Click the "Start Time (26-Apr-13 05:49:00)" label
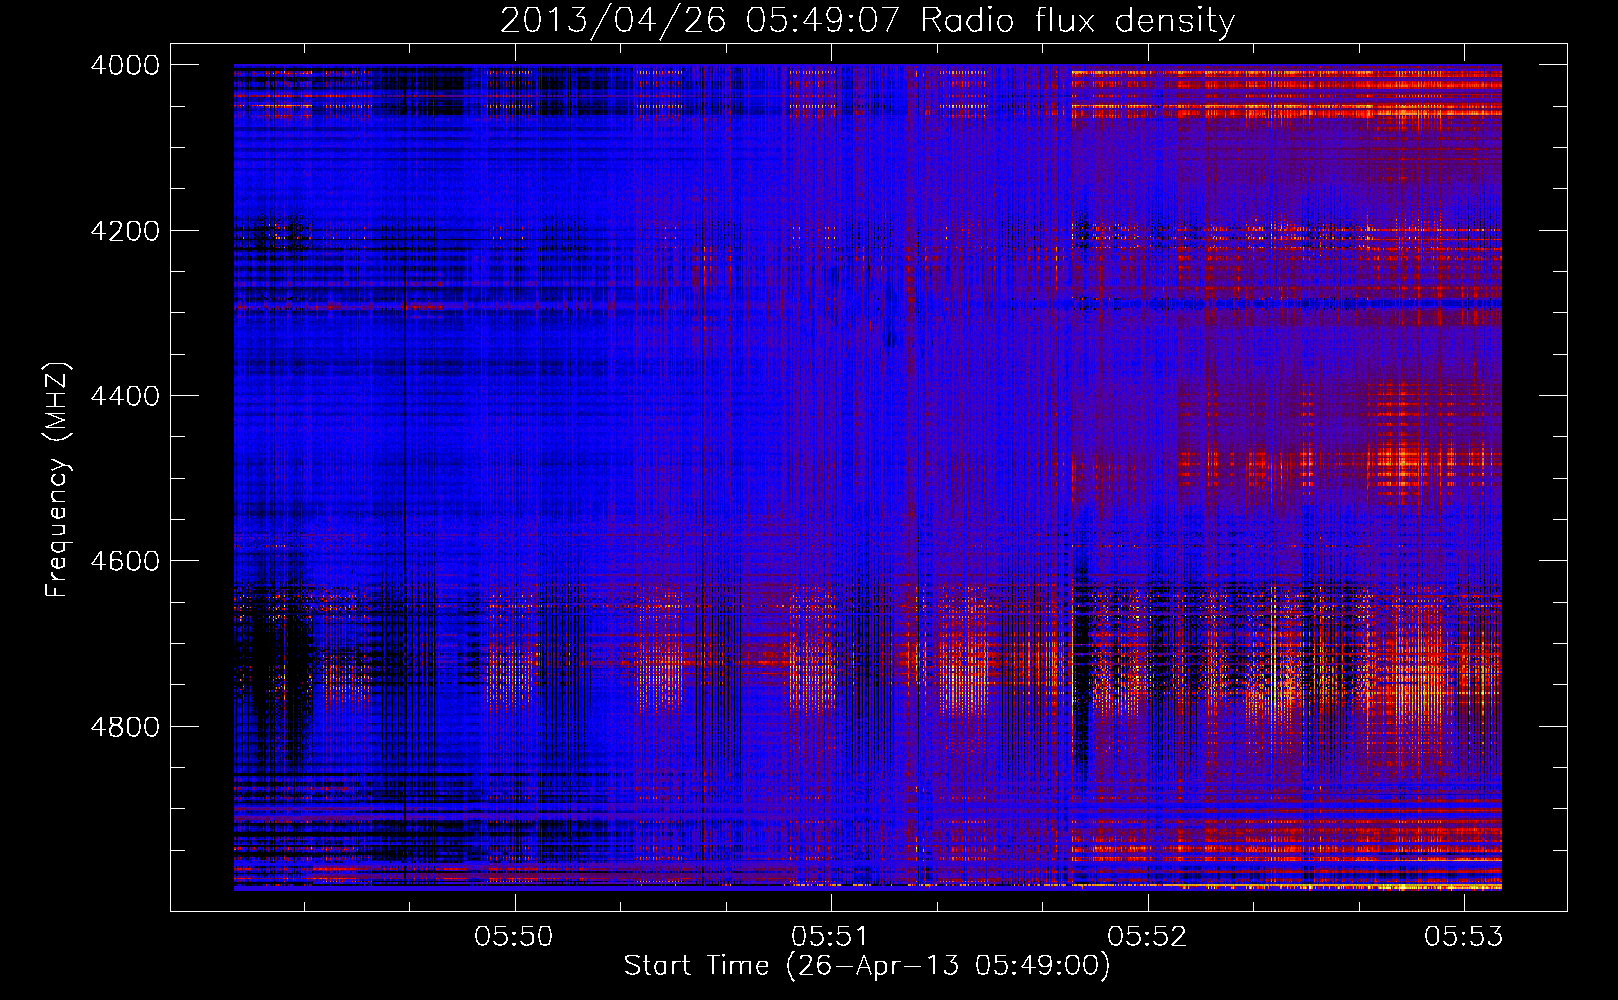This screenshot has height=1000, width=1618. coord(867,966)
